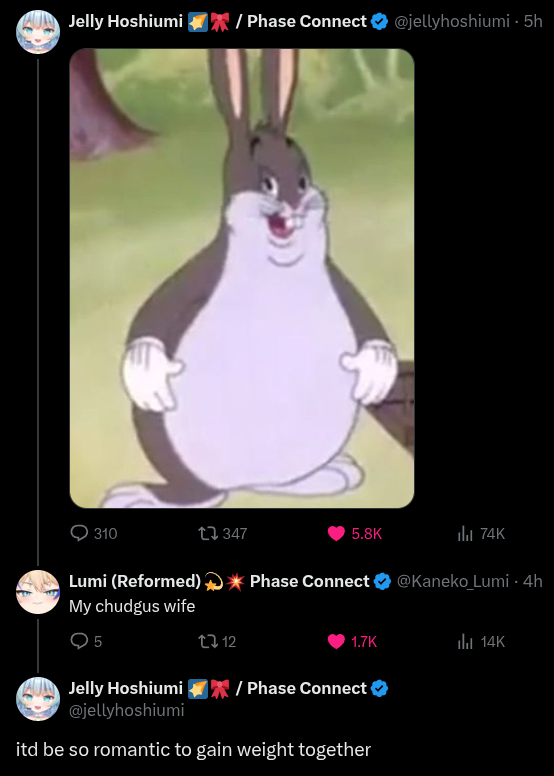Open view count 14K on Lumi's tweet

(x=481, y=641)
